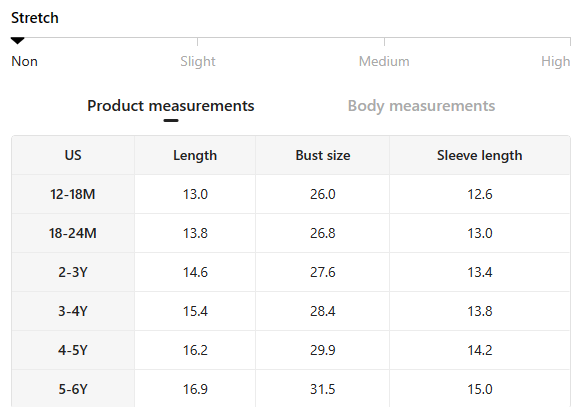Select the High stretch label
This screenshot has width=574, height=407.
click(556, 61)
